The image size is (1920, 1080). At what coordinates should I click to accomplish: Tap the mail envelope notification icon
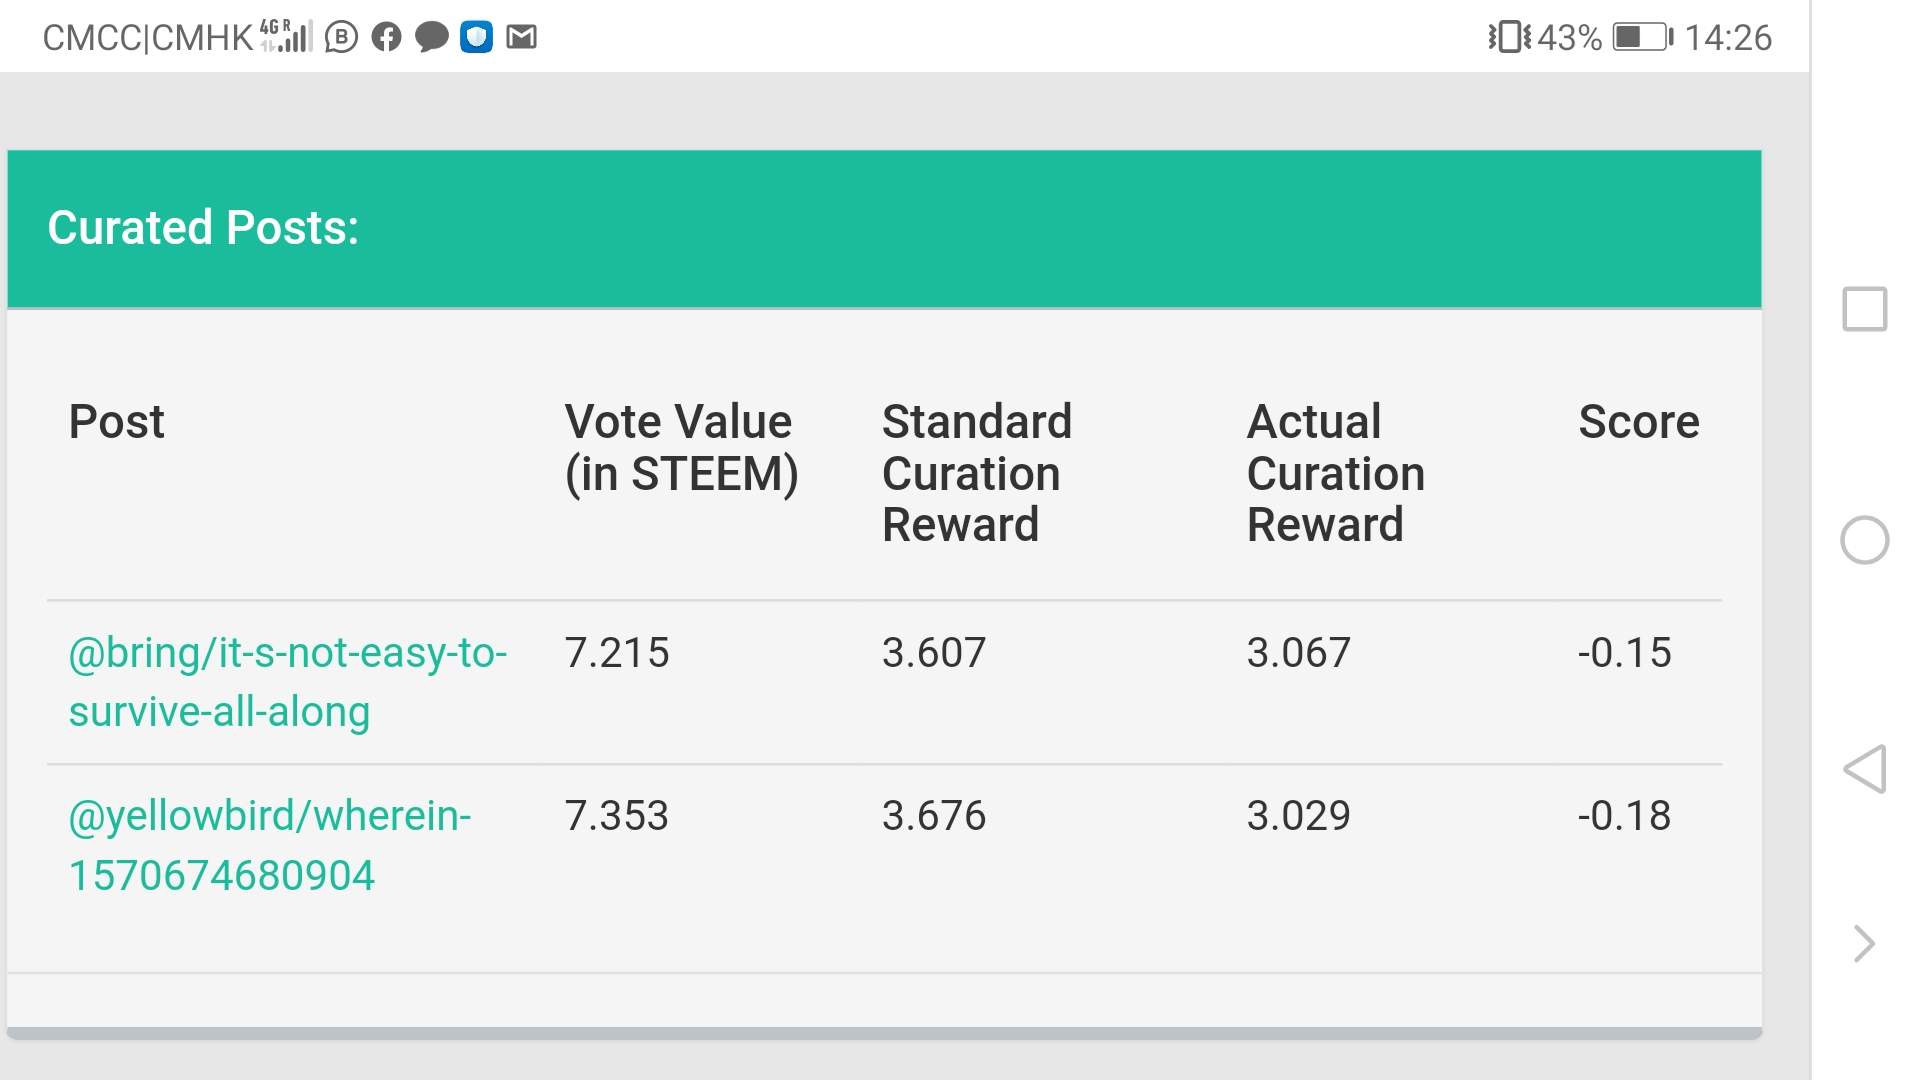[521, 38]
